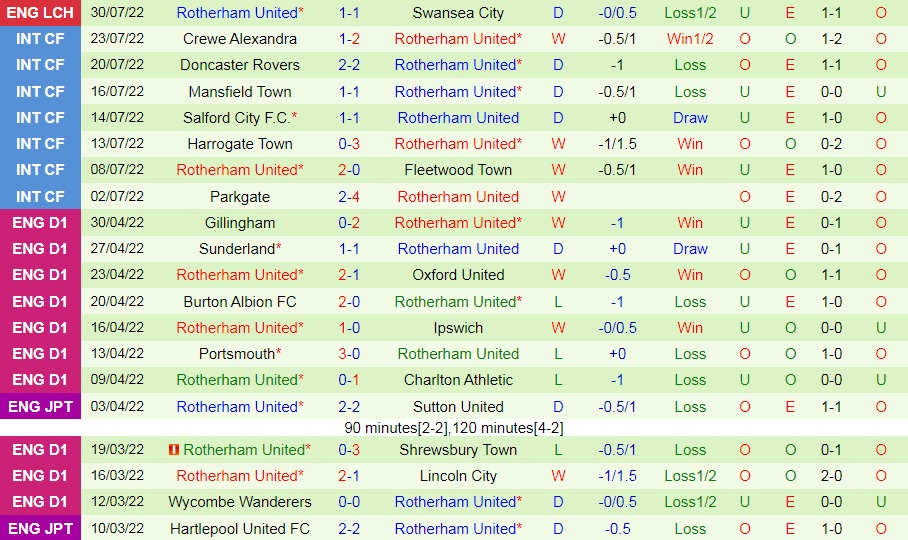
Task: Select the Burton Albion FC link
Action: pyautogui.click(x=240, y=301)
